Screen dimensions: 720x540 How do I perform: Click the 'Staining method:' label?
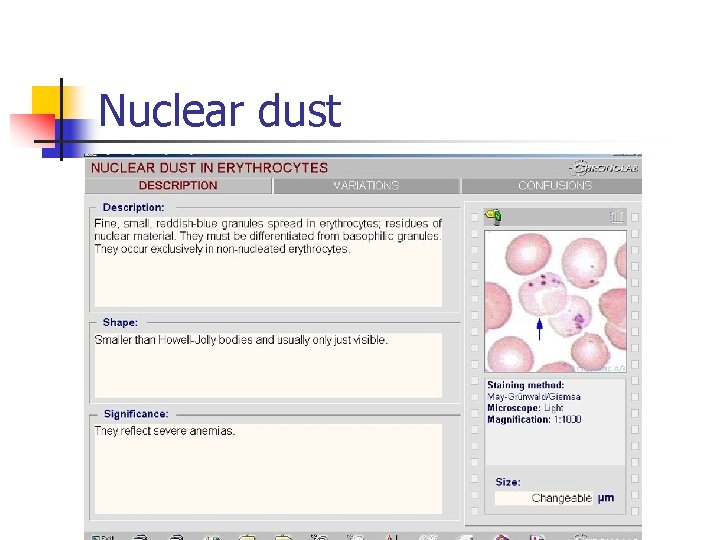526,385
